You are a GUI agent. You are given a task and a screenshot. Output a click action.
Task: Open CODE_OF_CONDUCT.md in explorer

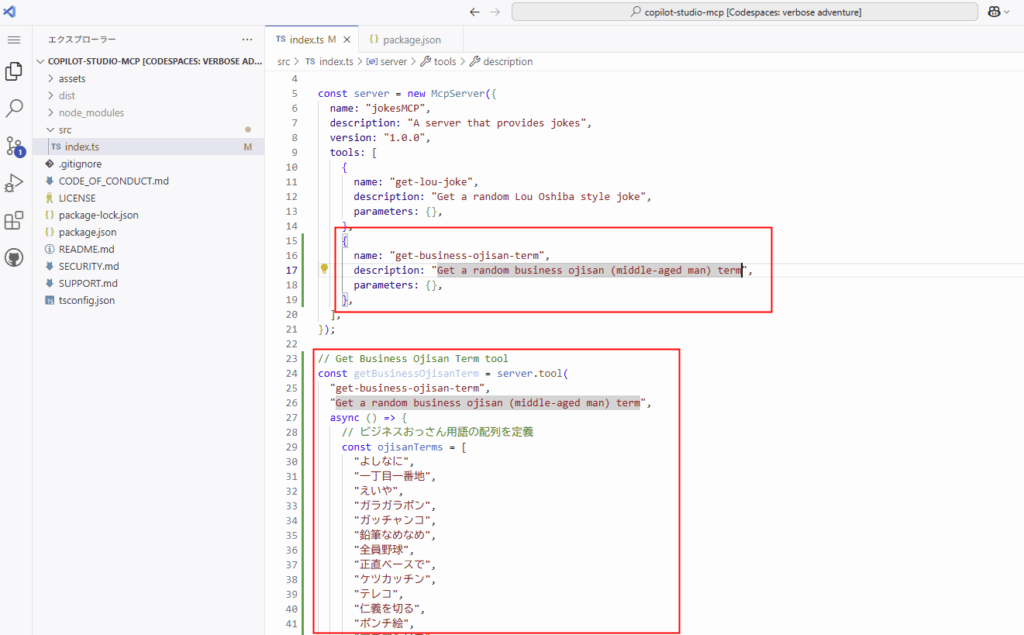149,181
